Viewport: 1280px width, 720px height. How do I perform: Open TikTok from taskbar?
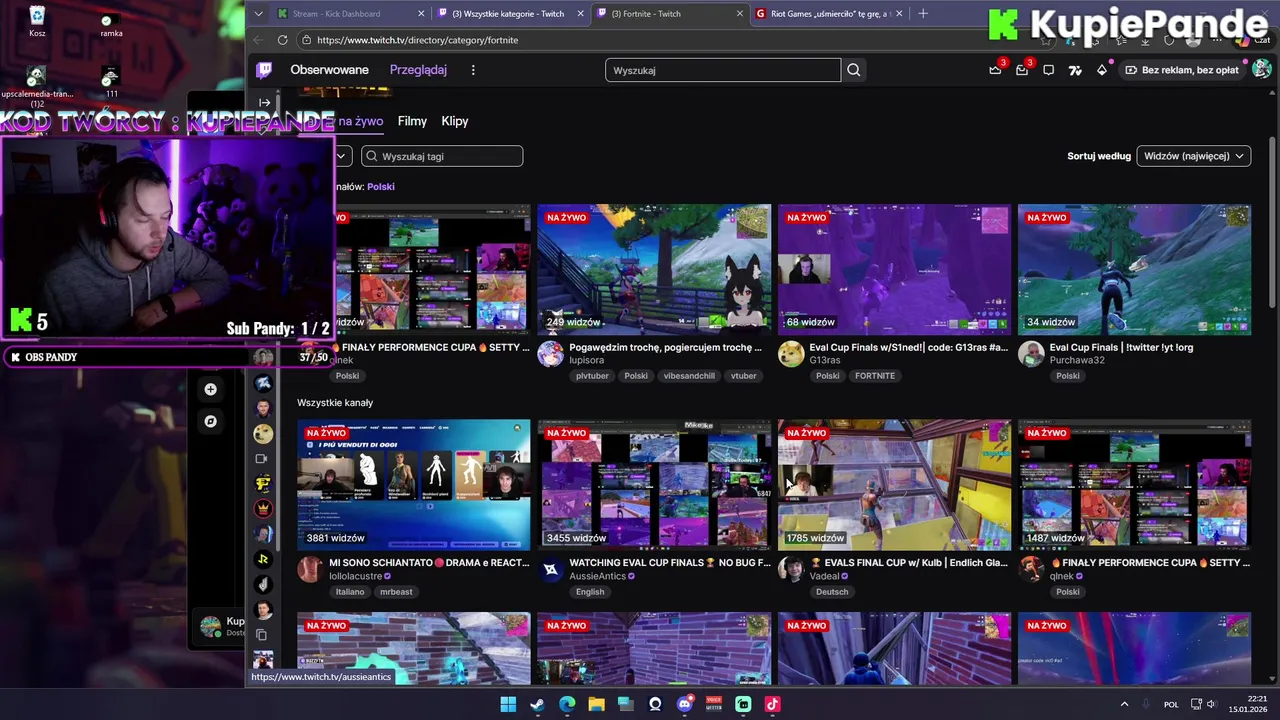click(772, 704)
